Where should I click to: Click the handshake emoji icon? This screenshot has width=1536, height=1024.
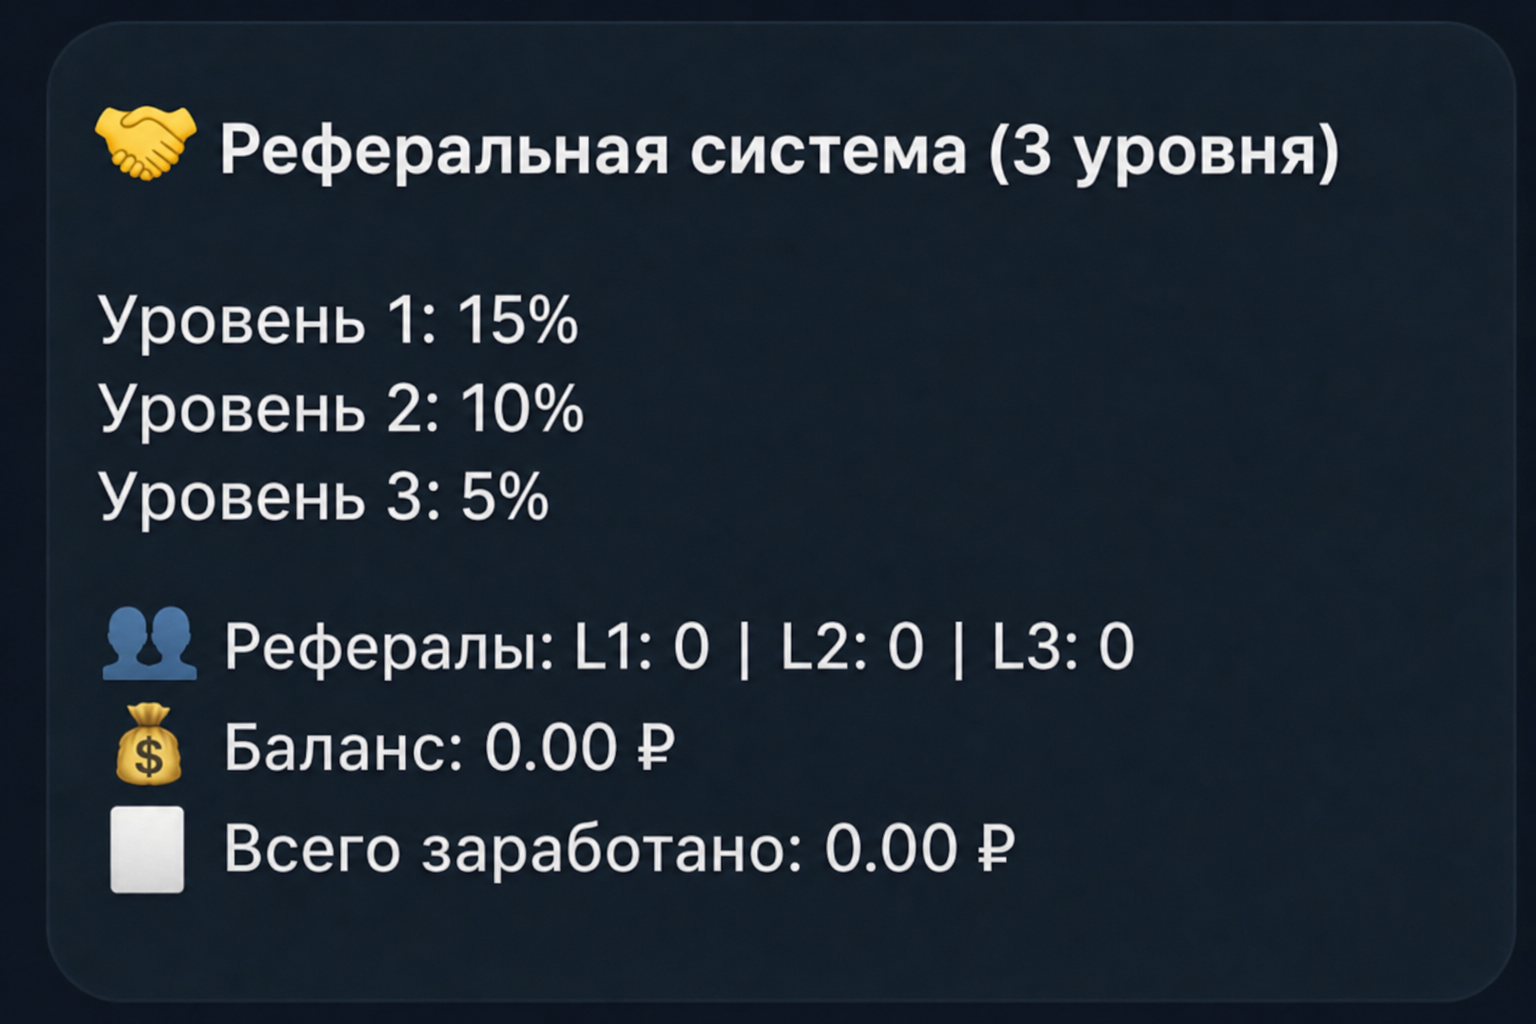coord(145,144)
